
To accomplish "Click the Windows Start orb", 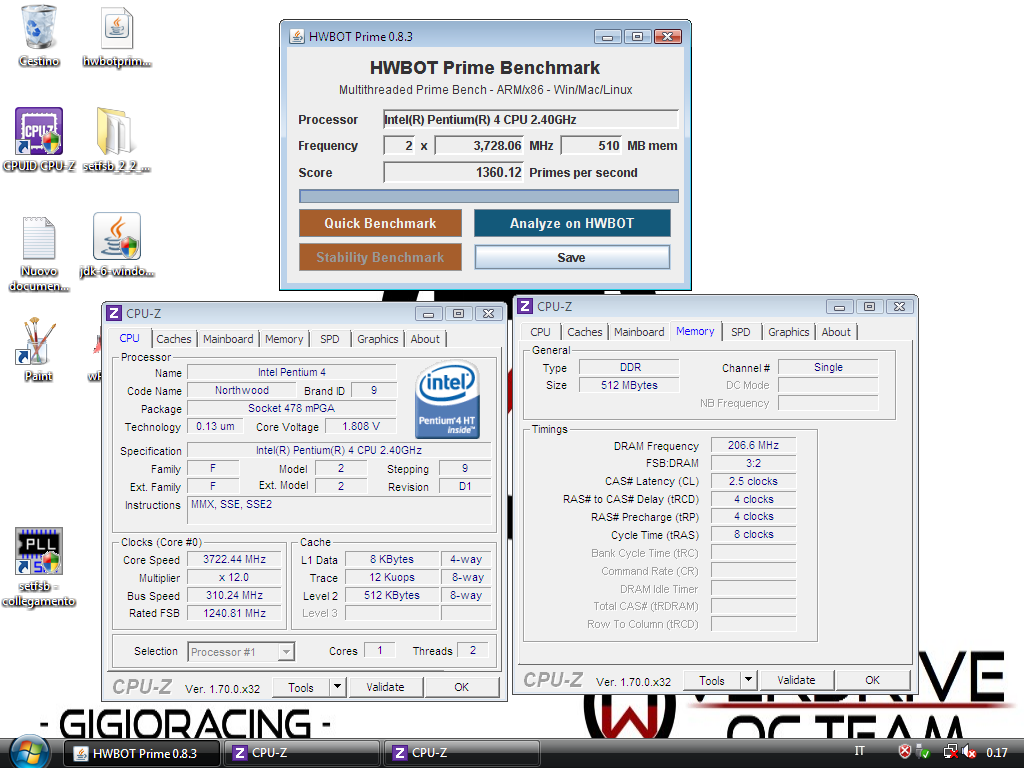I will point(27,752).
